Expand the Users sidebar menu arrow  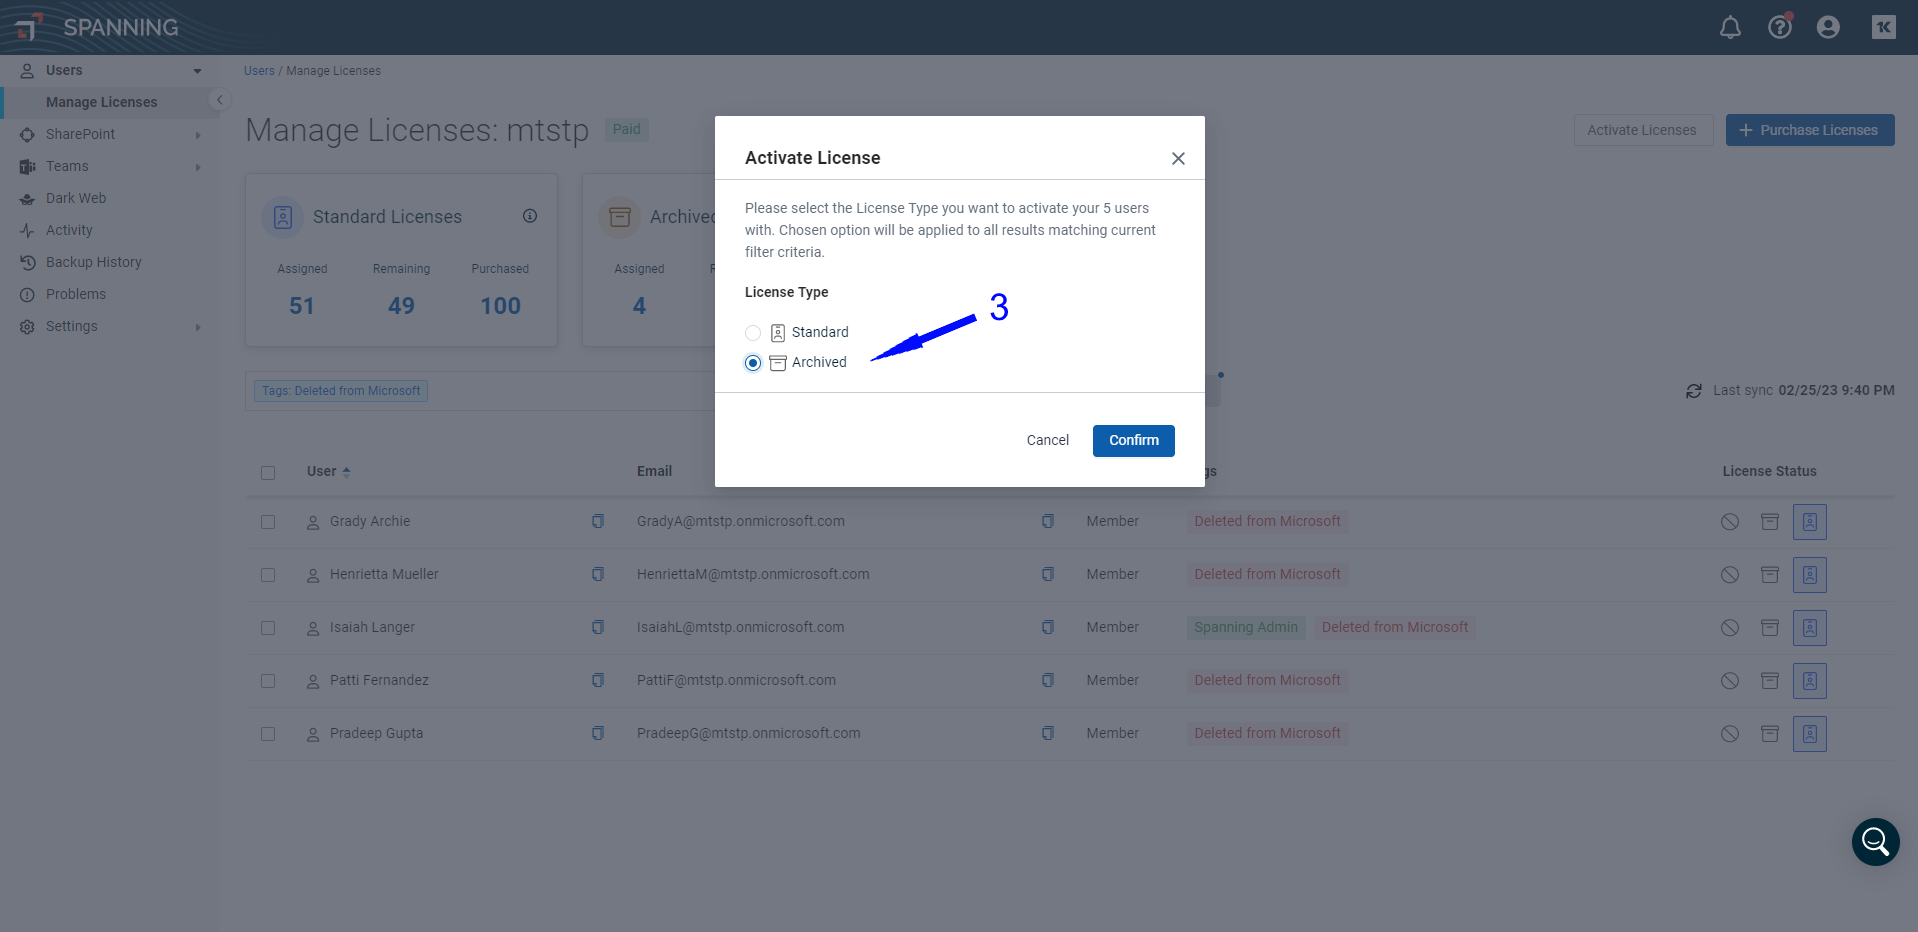197,71
